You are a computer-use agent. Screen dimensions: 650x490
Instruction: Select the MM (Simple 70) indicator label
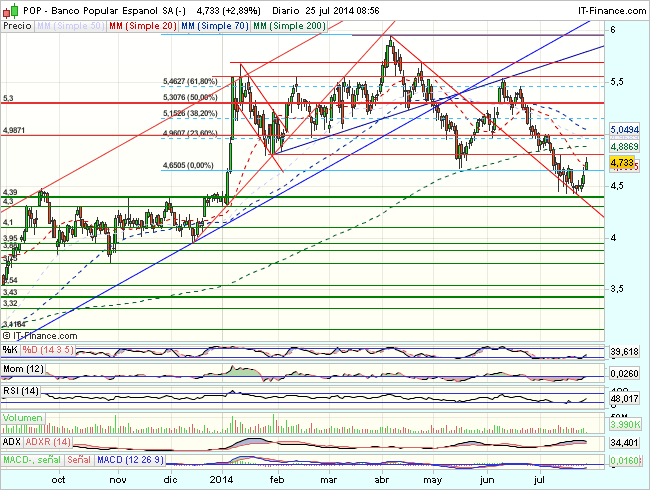(215, 26)
